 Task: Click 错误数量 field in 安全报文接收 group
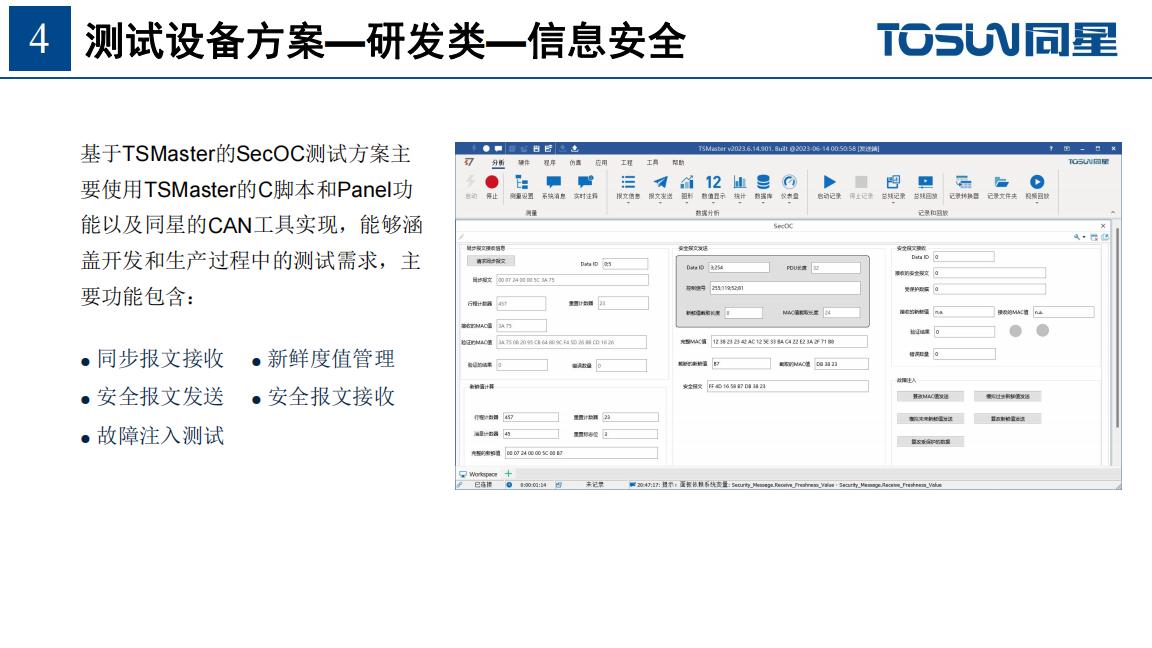pos(964,354)
